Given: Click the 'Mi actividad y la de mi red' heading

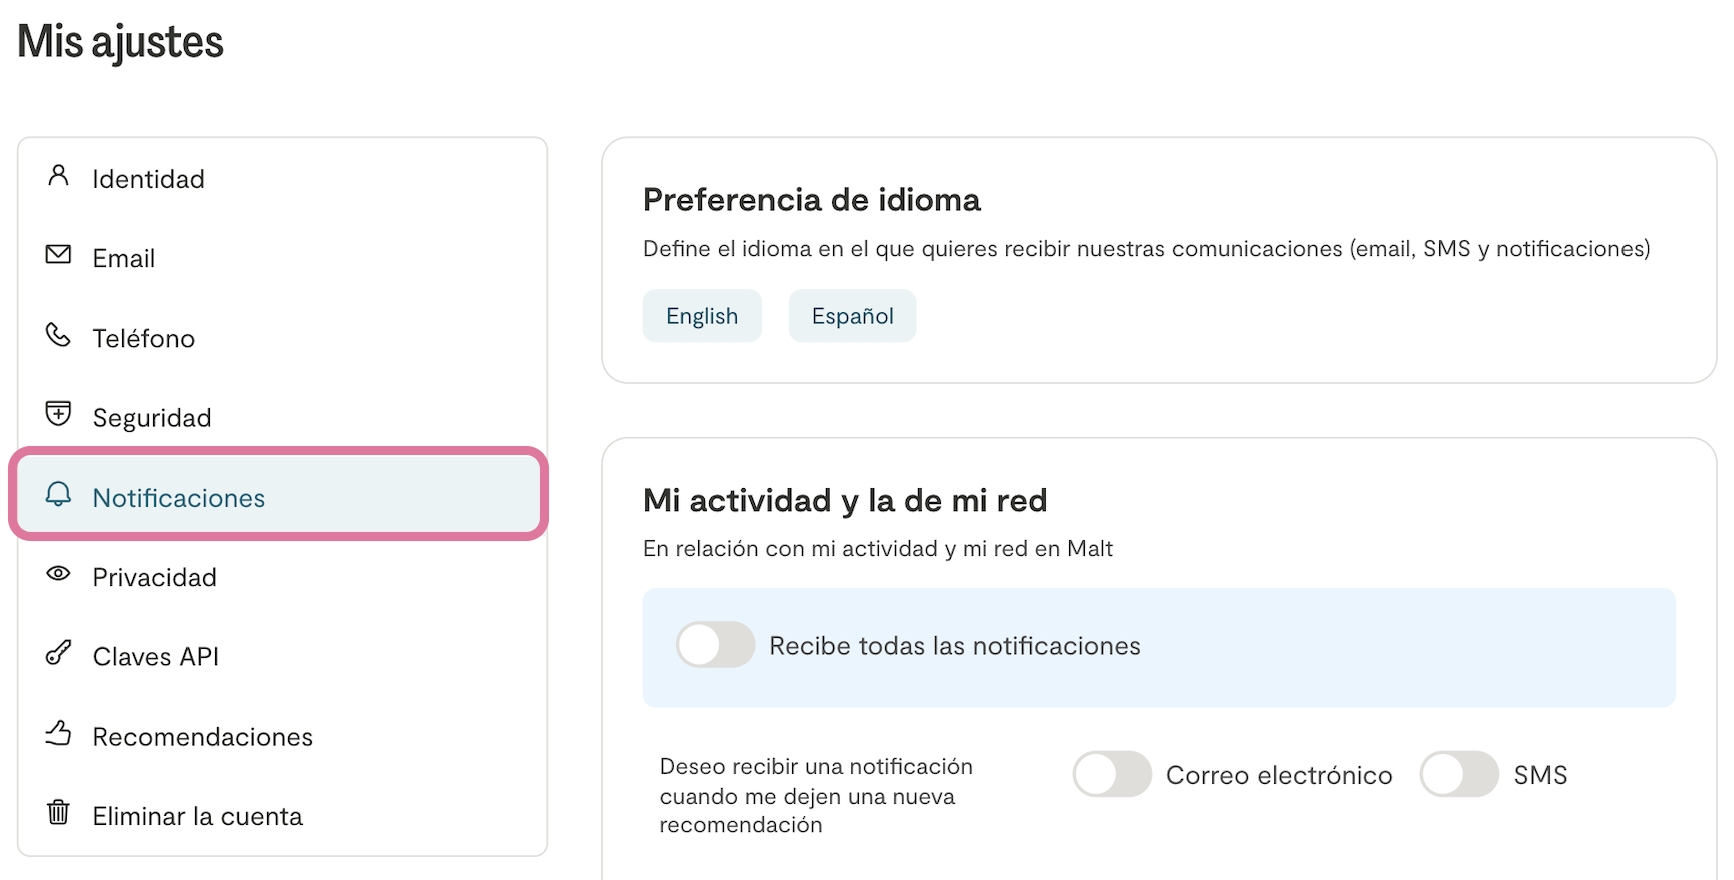Looking at the screenshot, I should tap(845, 500).
